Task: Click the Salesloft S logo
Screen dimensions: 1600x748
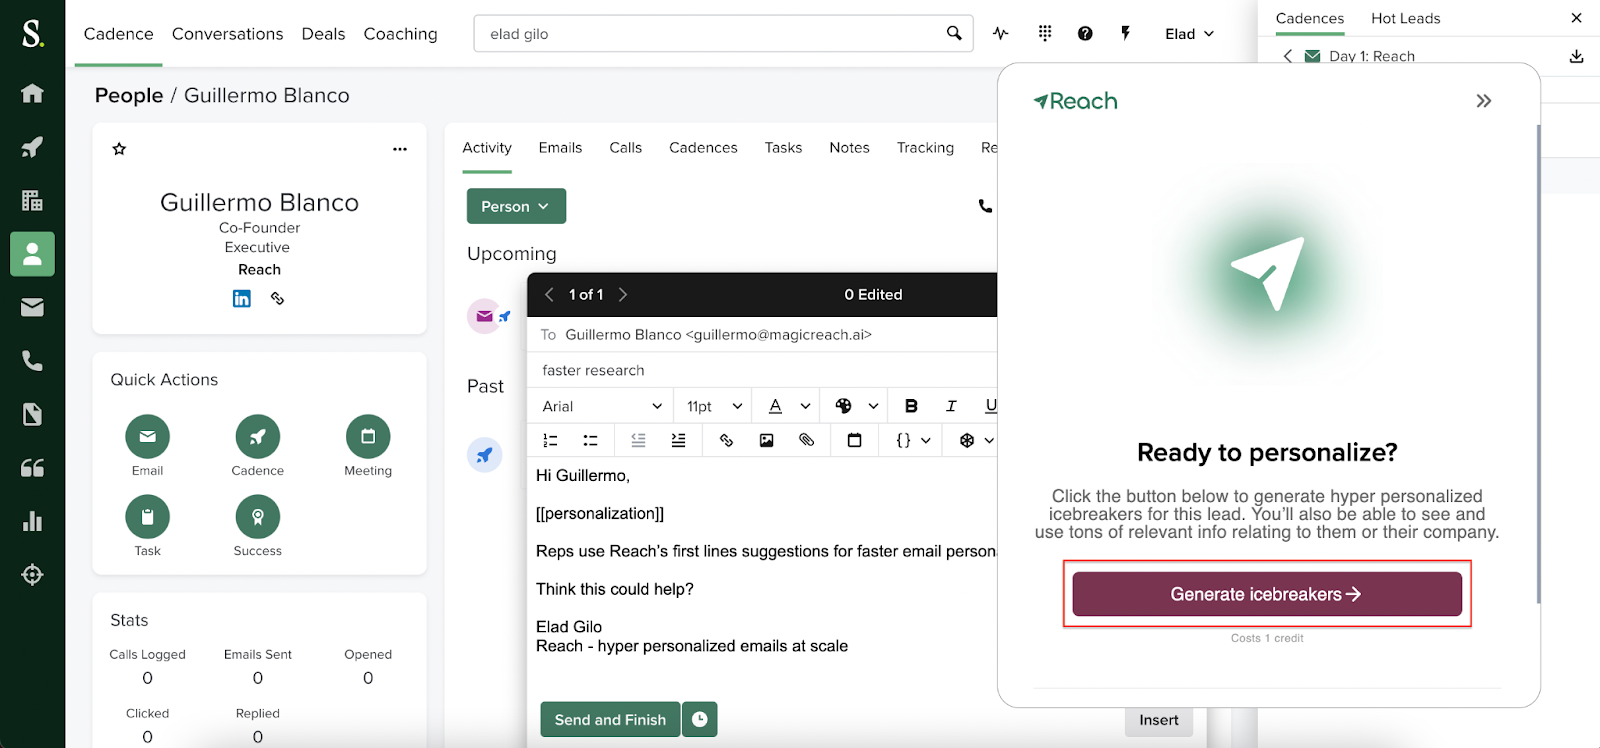Action: [x=32, y=33]
